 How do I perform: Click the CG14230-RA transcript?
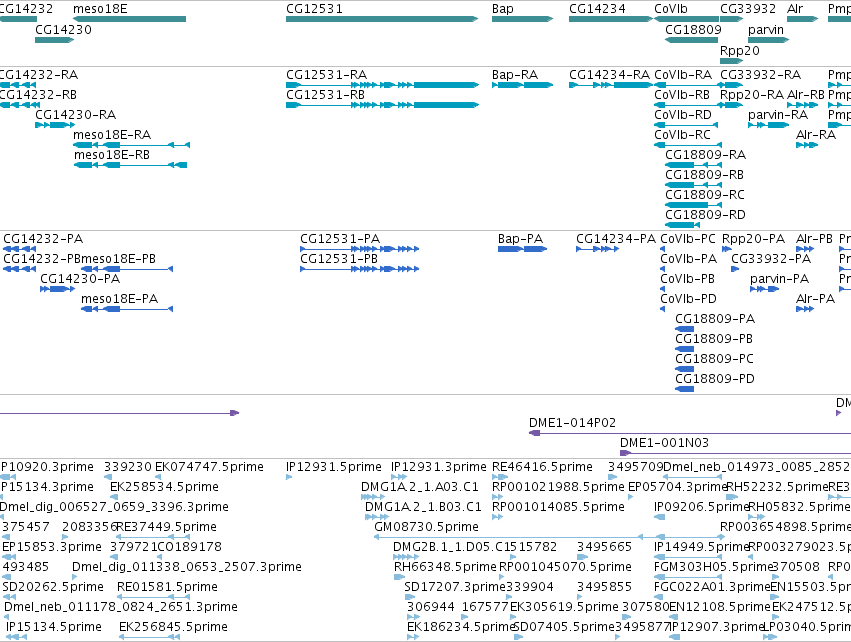[54, 125]
